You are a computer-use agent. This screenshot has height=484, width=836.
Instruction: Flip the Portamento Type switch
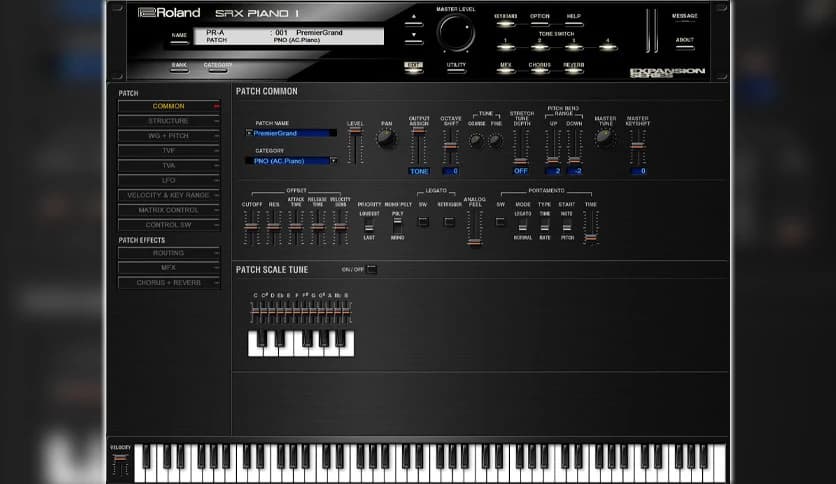click(544, 225)
